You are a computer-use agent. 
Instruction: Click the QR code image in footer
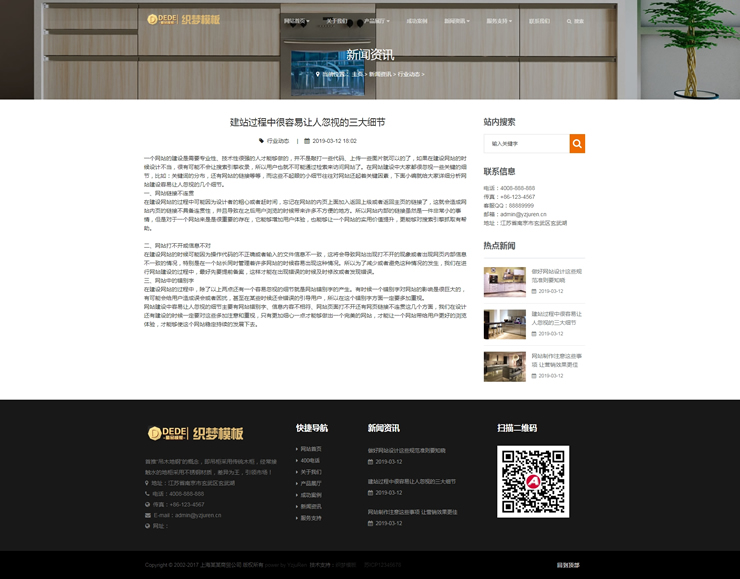(x=533, y=481)
